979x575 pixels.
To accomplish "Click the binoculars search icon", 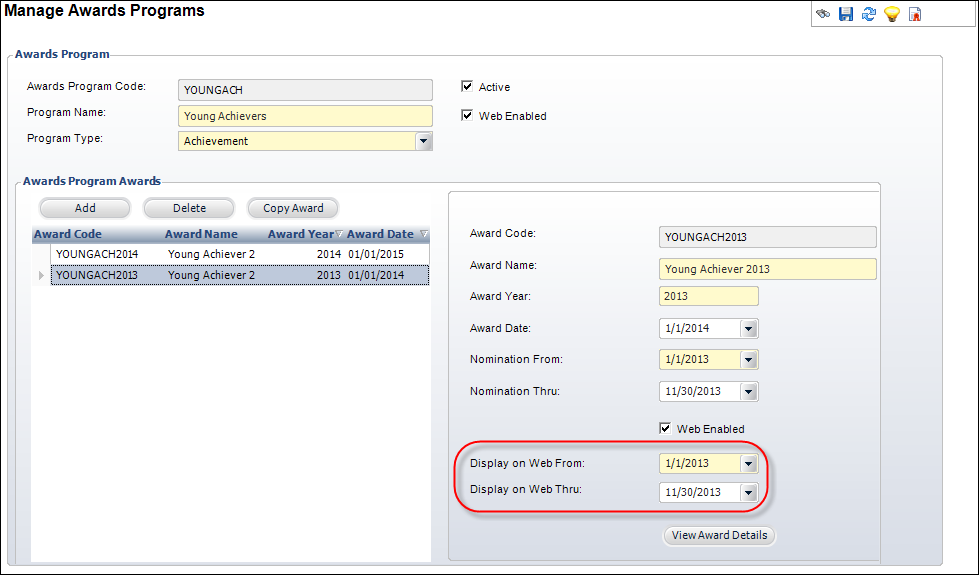I will pos(823,14).
